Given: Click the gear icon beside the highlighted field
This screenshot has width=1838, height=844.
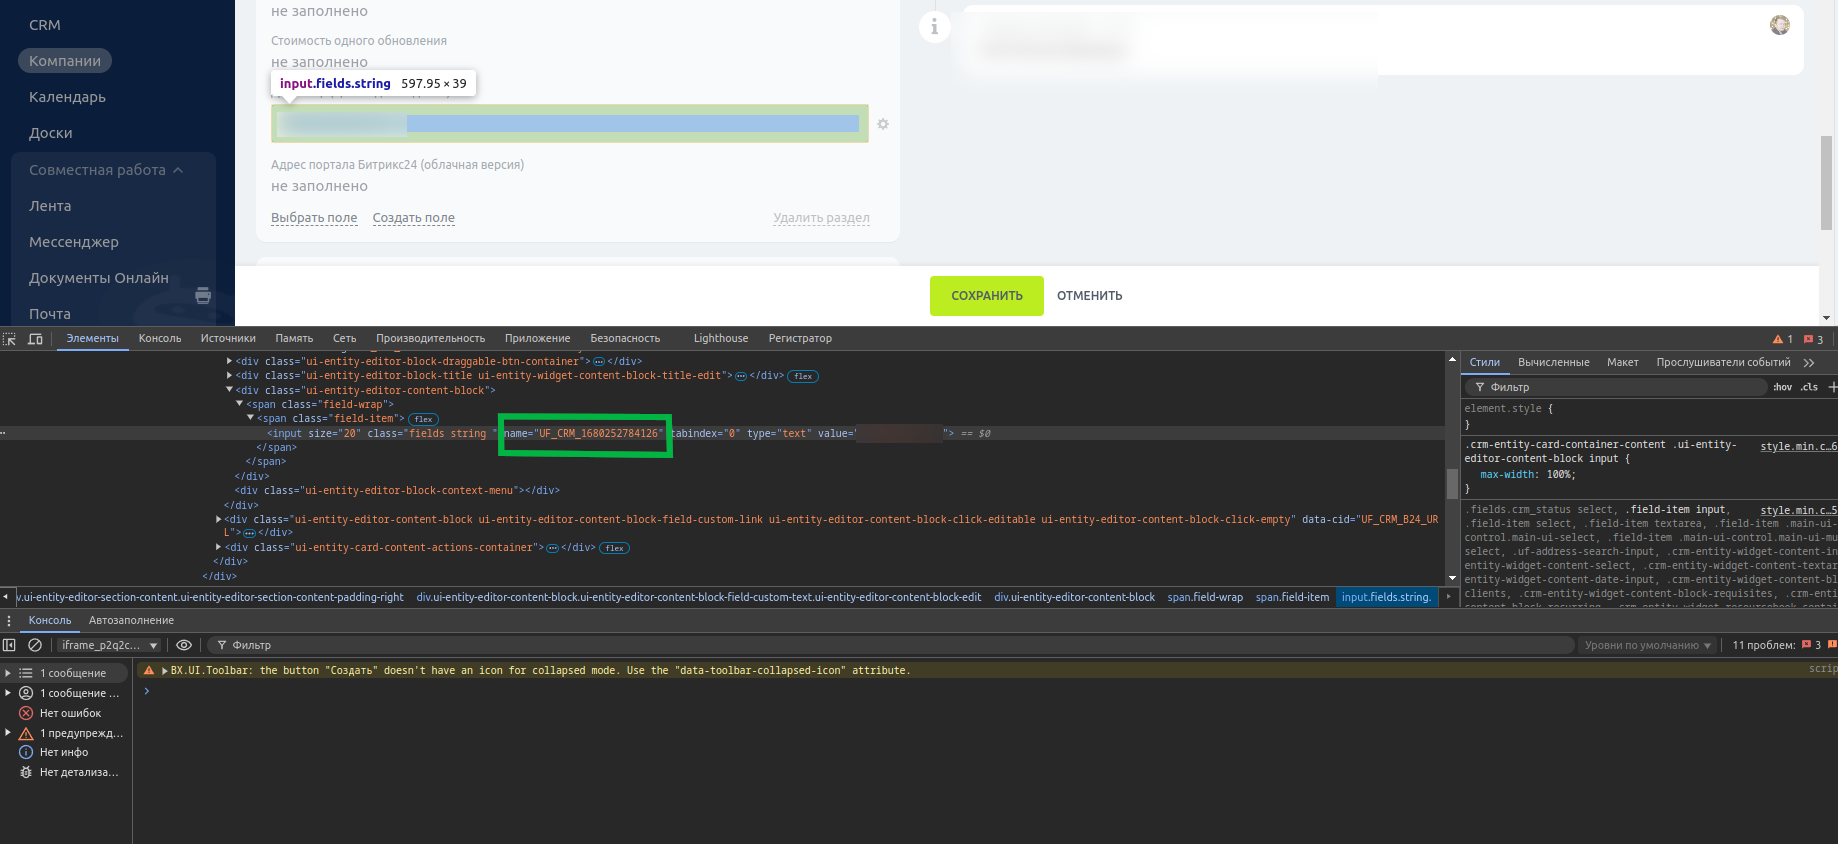Looking at the screenshot, I should [883, 124].
